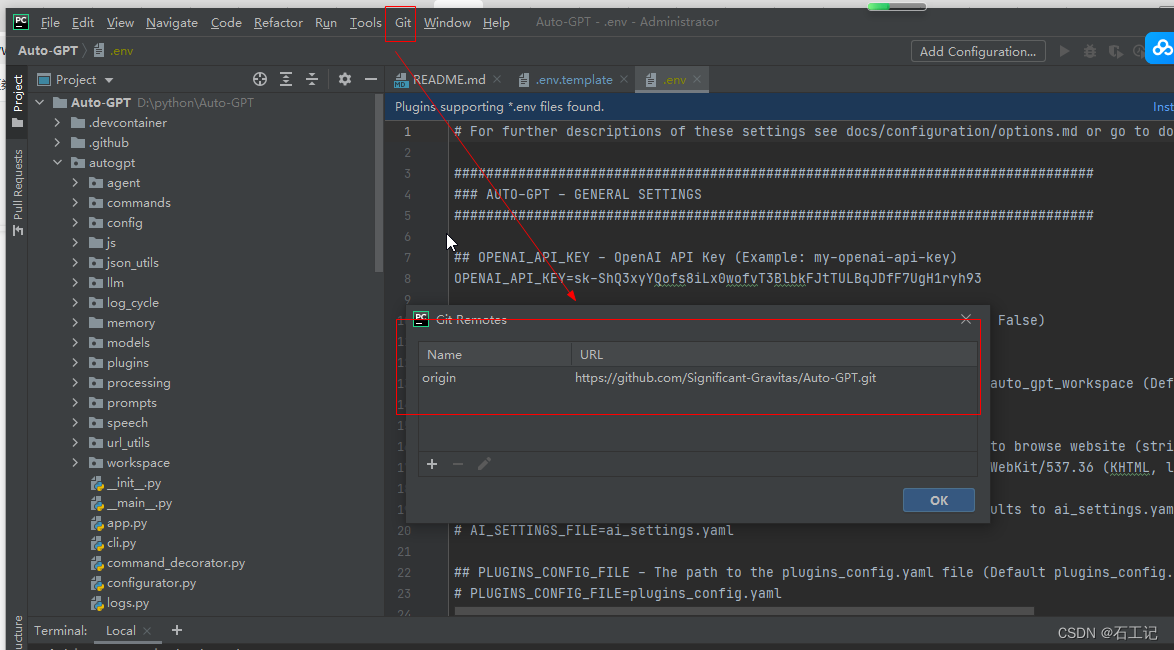Expand the .devcontainer folder
The image size is (1174, 650).
click(58, 122)
